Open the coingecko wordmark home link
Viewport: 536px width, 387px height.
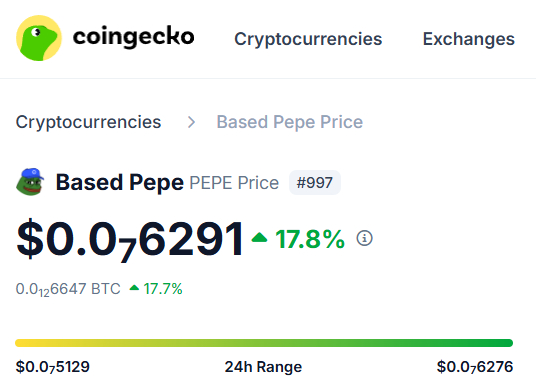[x=134, y=37]
